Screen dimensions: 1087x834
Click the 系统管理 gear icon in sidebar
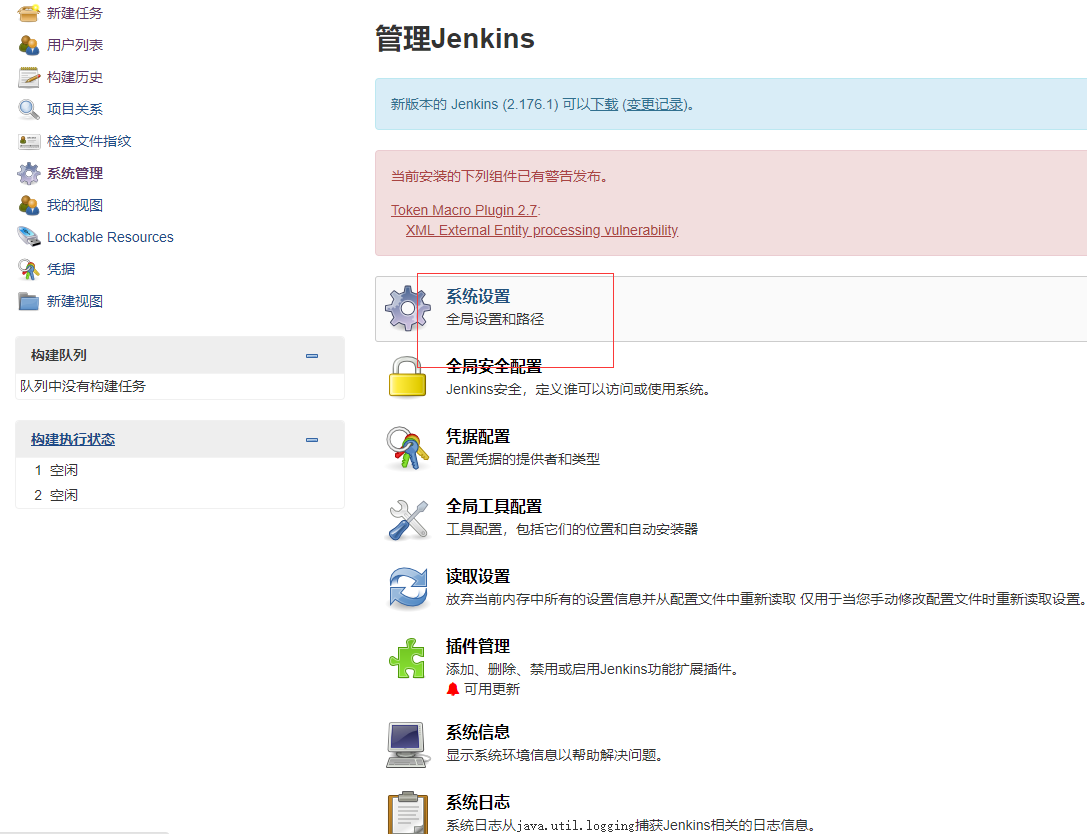coord(28,173)
